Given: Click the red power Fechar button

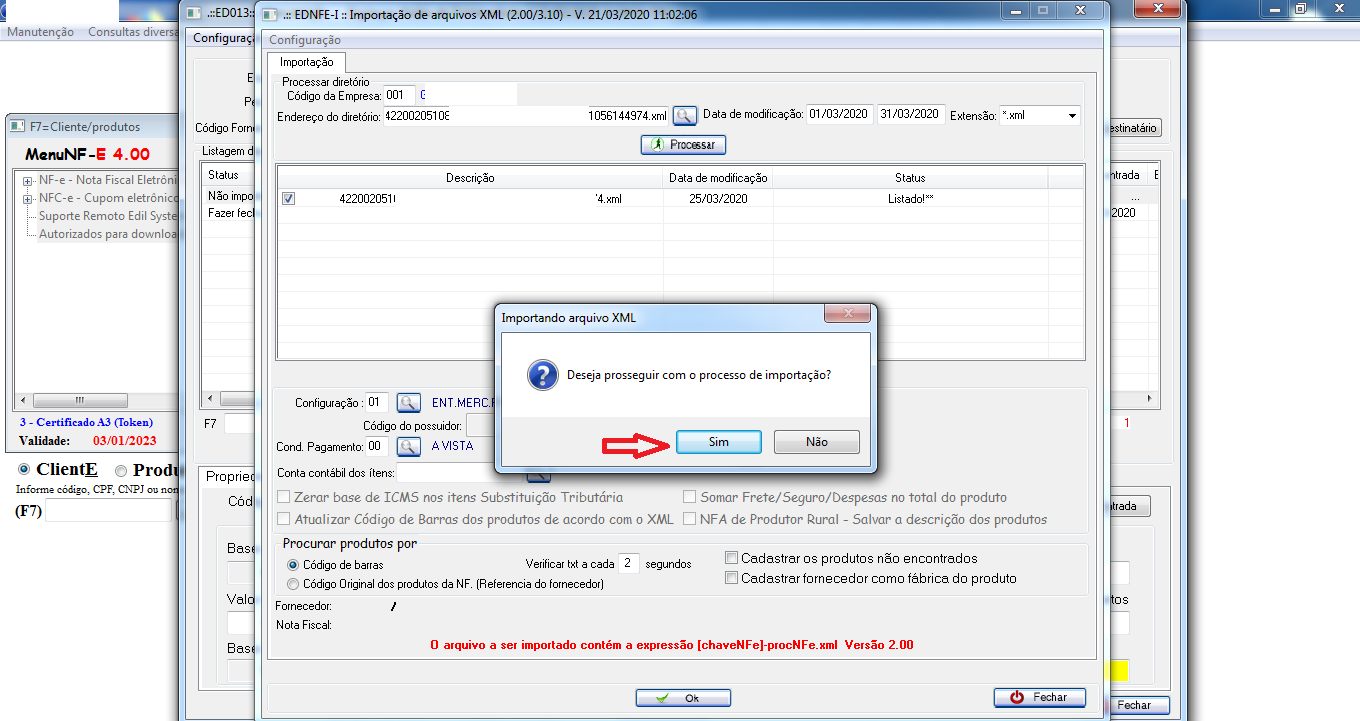Looking at the screenshot, I should point(1038,697).
